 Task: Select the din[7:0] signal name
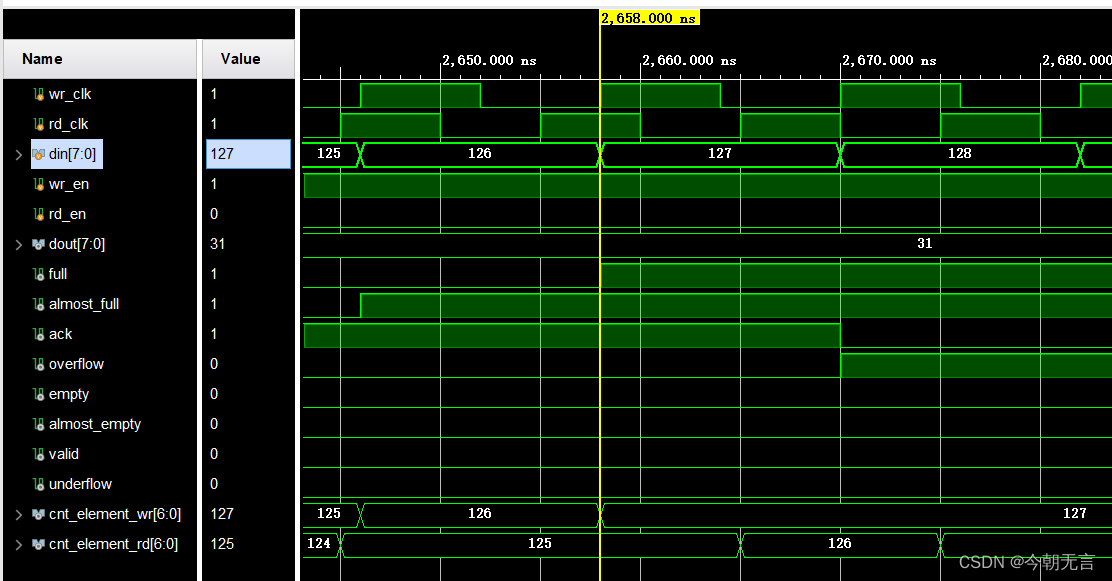pyautogui.click(x=72, y=154)
